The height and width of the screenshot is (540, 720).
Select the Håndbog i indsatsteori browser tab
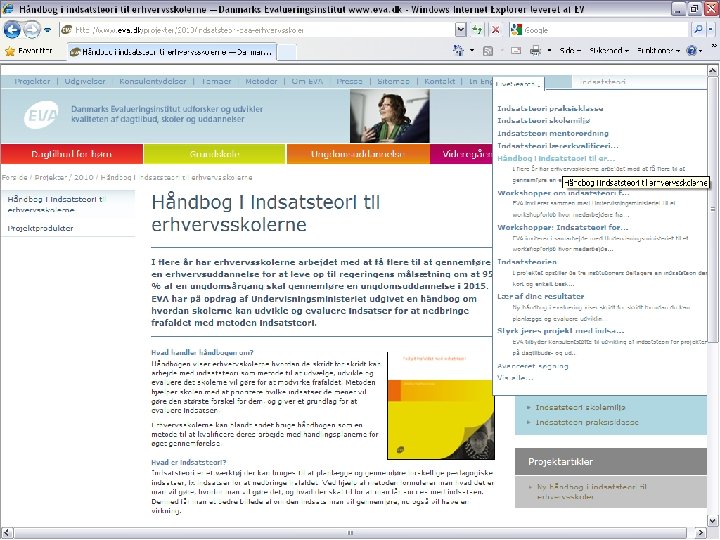pos(172,52)
